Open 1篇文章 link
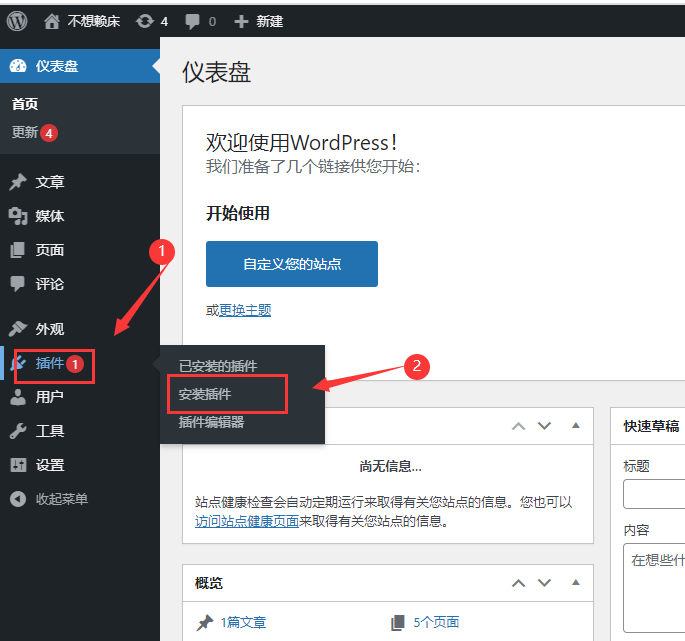 pos(243,622)
